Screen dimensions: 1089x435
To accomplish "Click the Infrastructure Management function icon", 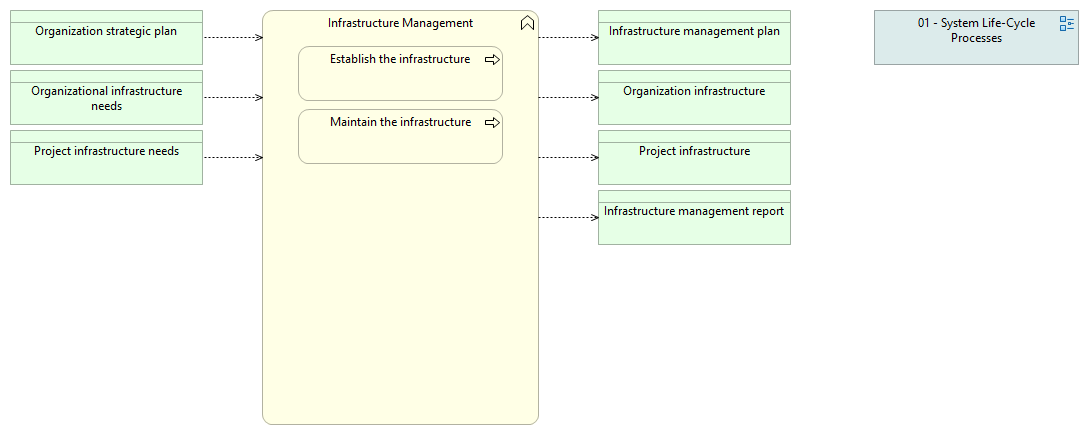I will click(527, 24).
